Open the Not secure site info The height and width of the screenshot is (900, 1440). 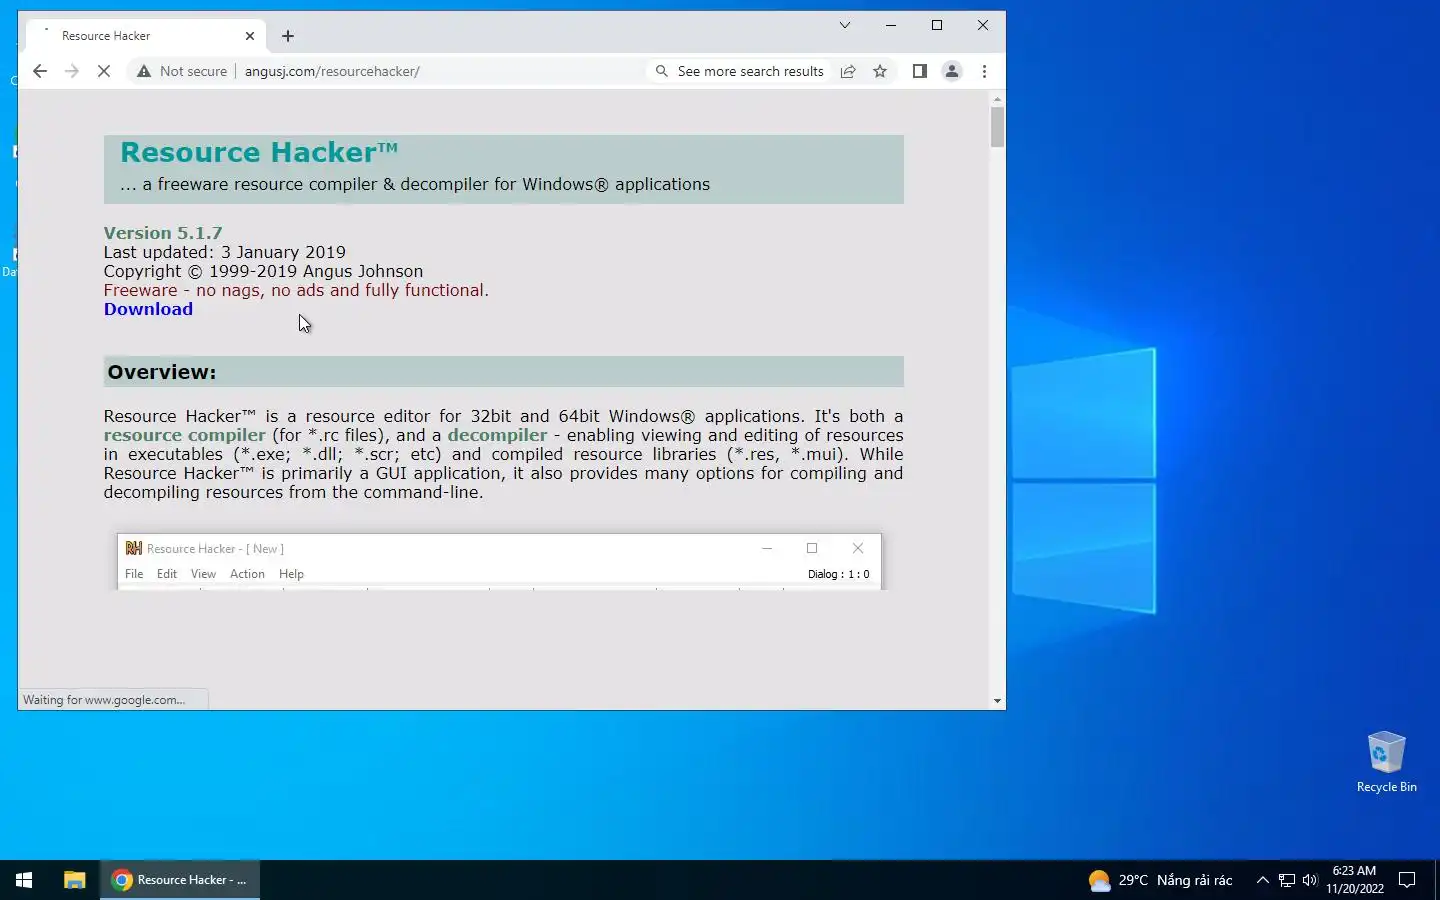[x=182, y=71]
